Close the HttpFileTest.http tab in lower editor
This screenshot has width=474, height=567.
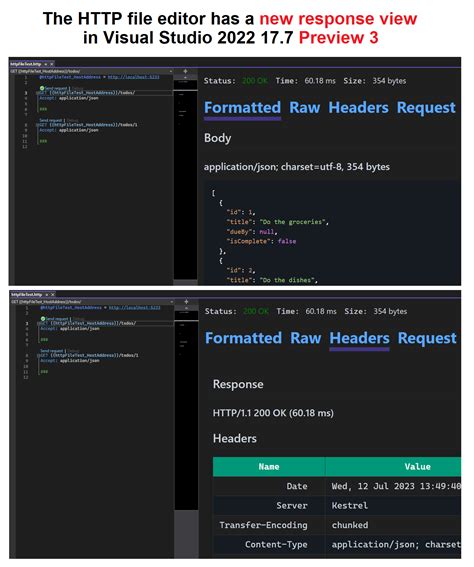click(x=53, y=295)
